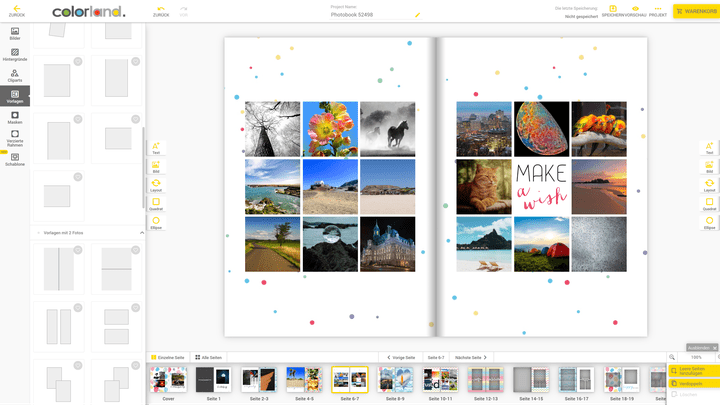Image resolution: width=720 pixels, height=405 pixels.
Task: Collapse the panel with Ausblenden
Action: [697, 348]
